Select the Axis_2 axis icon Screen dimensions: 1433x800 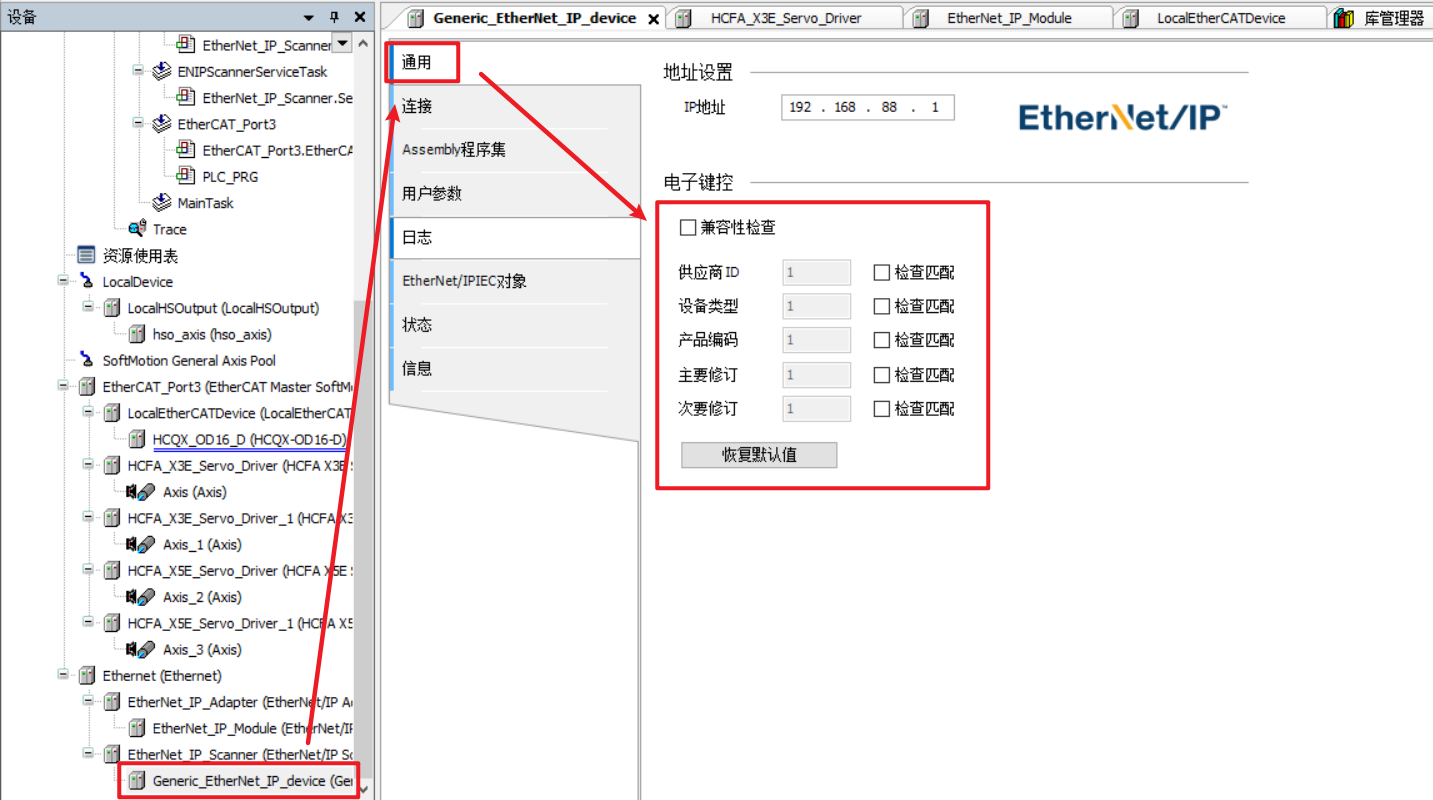tap(140, 597)
